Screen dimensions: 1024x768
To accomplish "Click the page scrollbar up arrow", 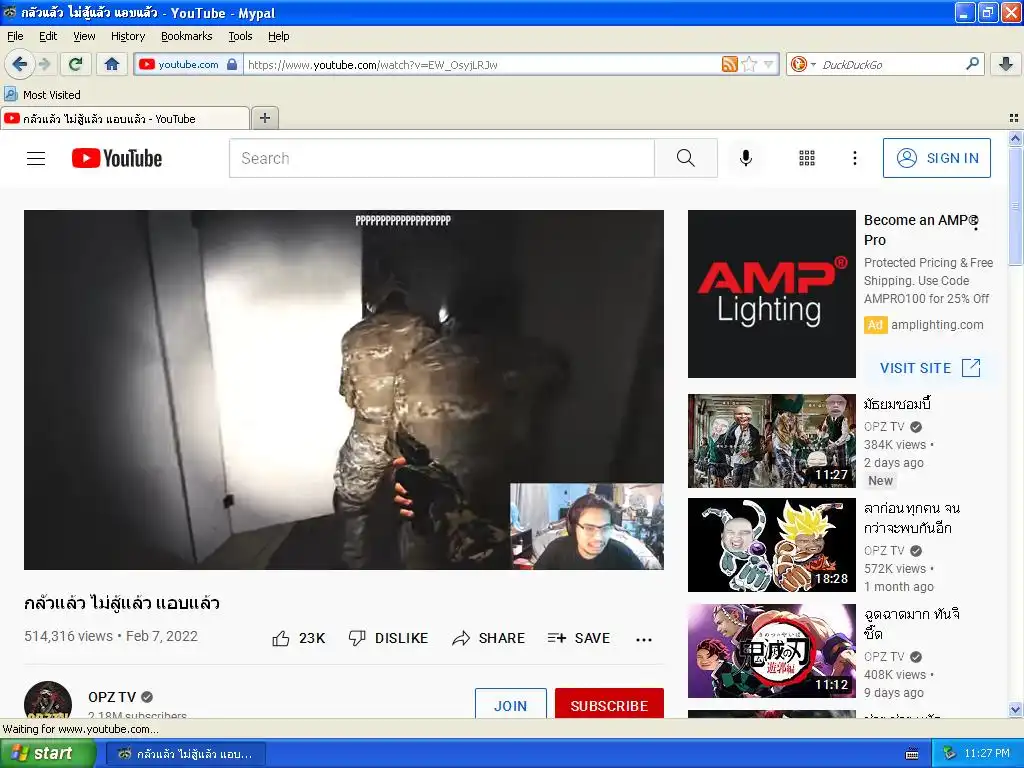I will point(1015,138).
